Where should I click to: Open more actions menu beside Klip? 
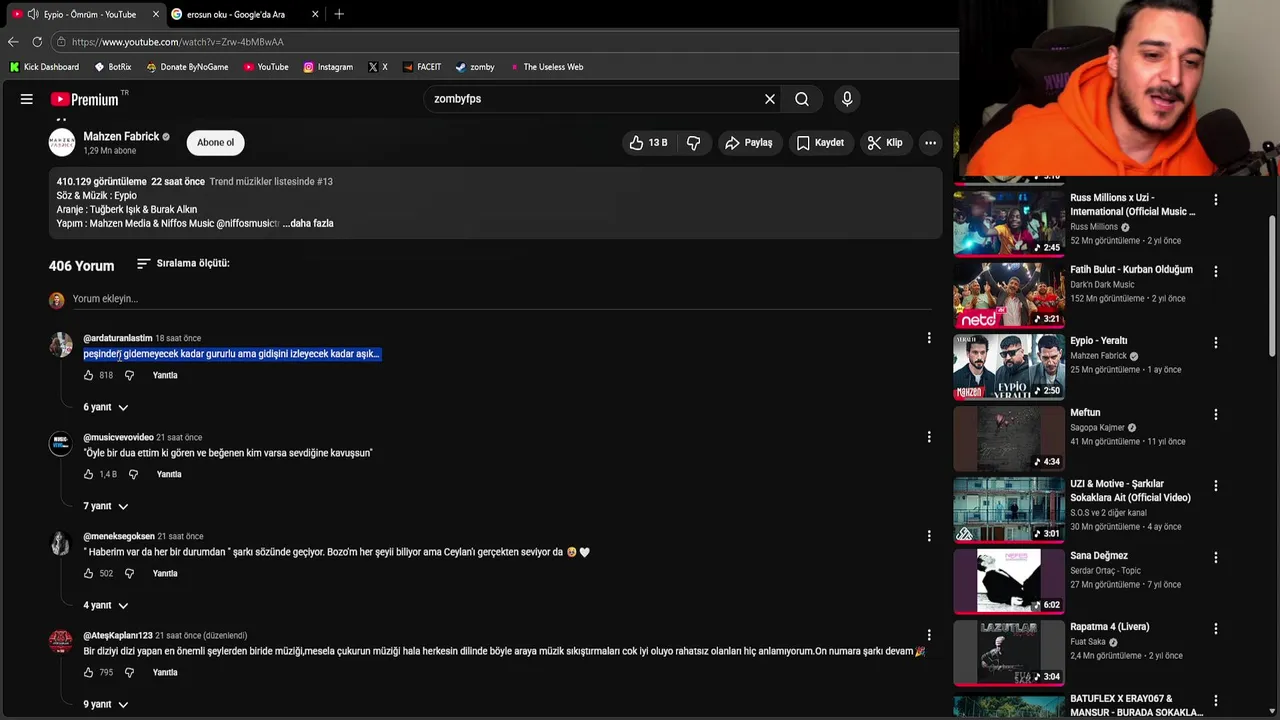930,143
